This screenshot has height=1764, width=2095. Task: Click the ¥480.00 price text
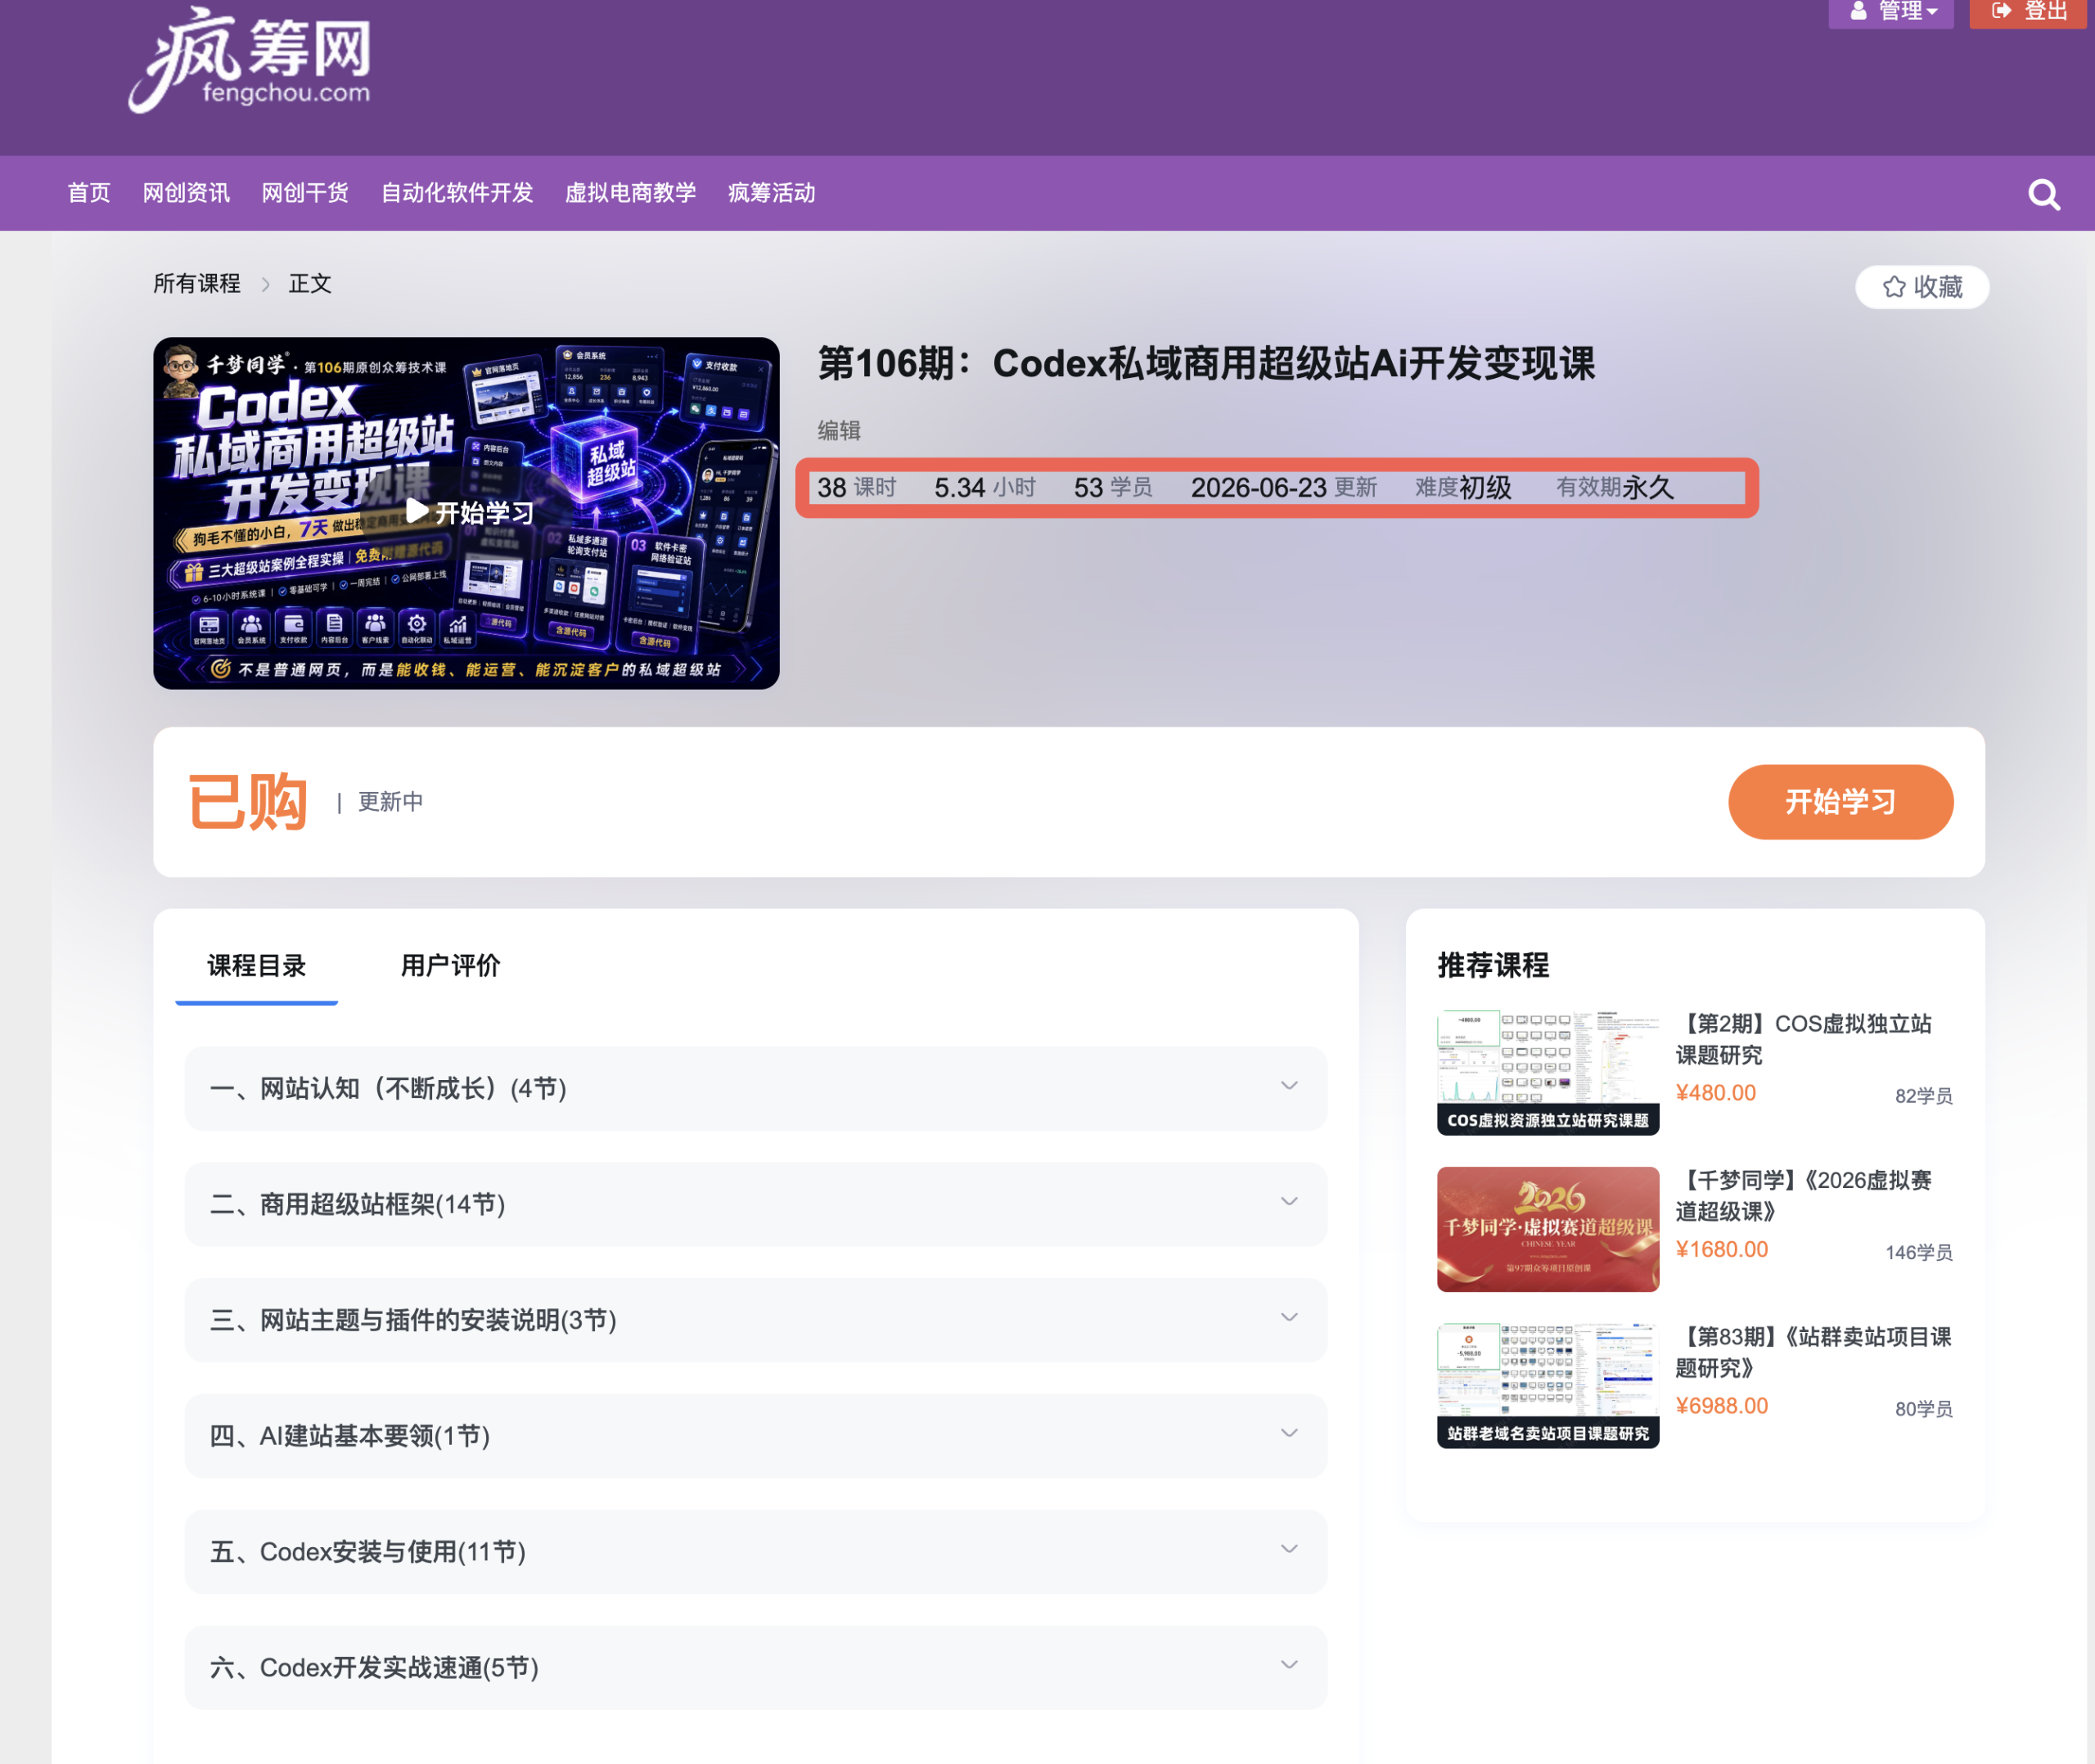[1715, 1093]
